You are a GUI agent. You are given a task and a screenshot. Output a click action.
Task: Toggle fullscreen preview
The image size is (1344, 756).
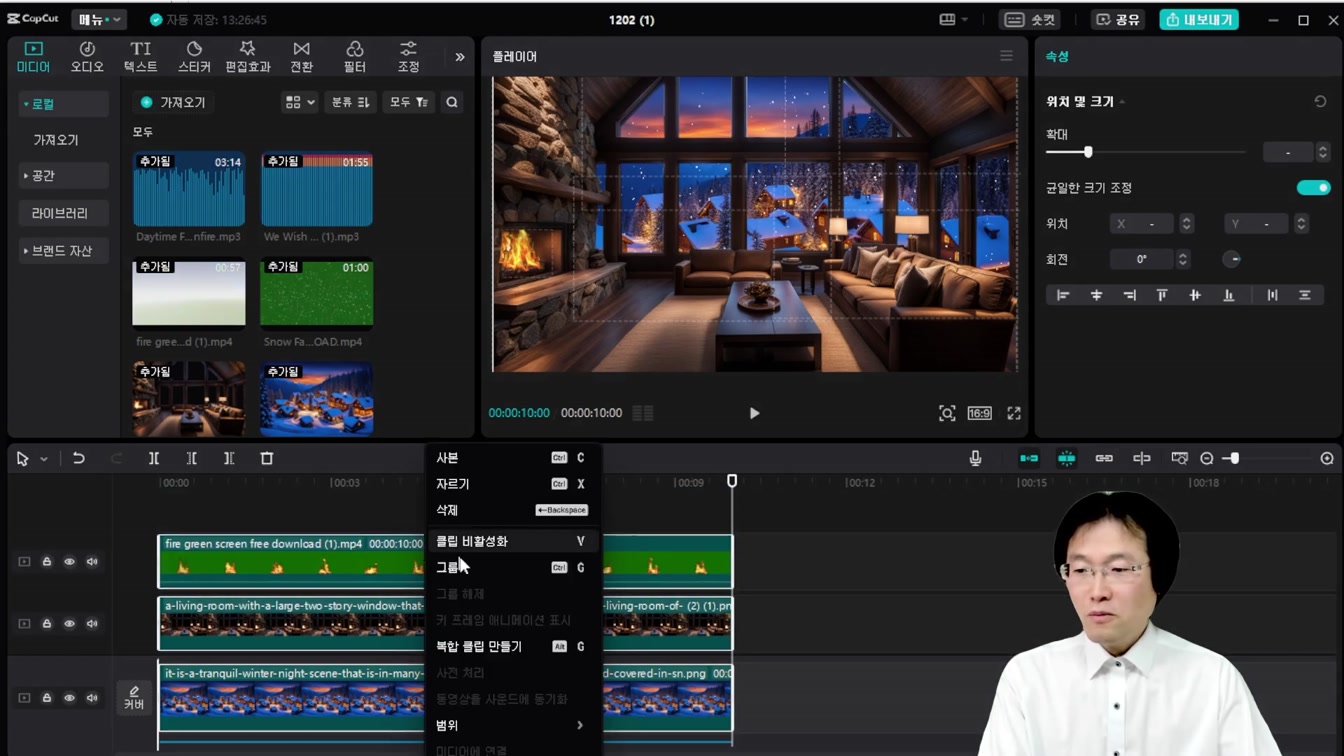coord(1014,413)
